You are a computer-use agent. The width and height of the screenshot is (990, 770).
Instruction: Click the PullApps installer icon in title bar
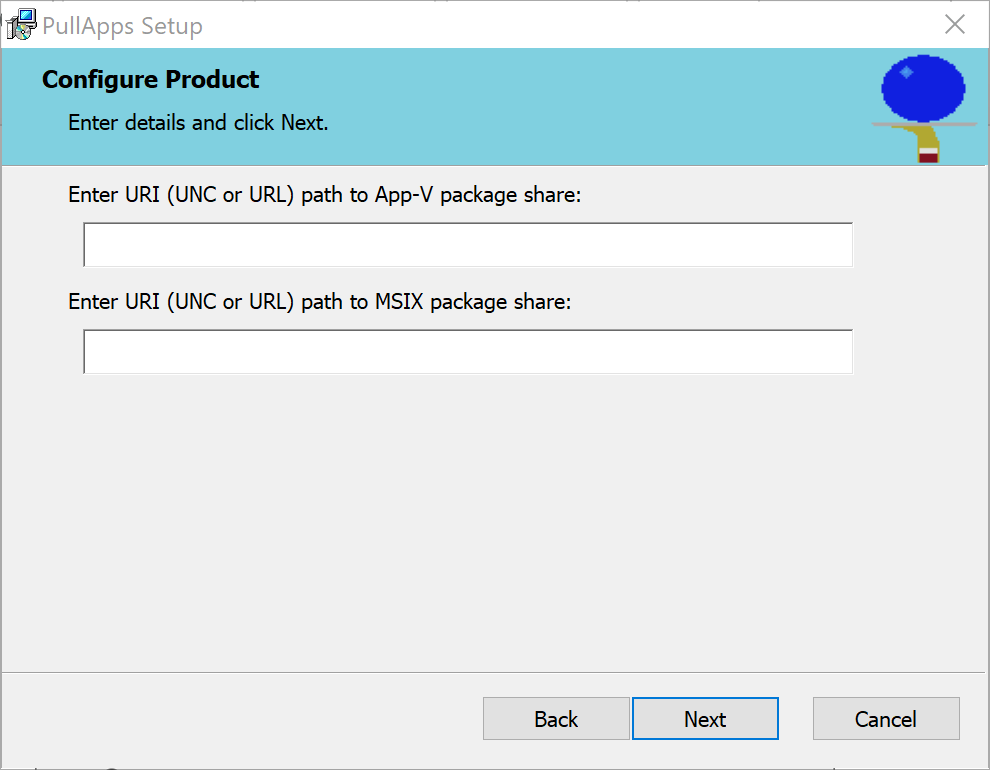pos(20,25)
